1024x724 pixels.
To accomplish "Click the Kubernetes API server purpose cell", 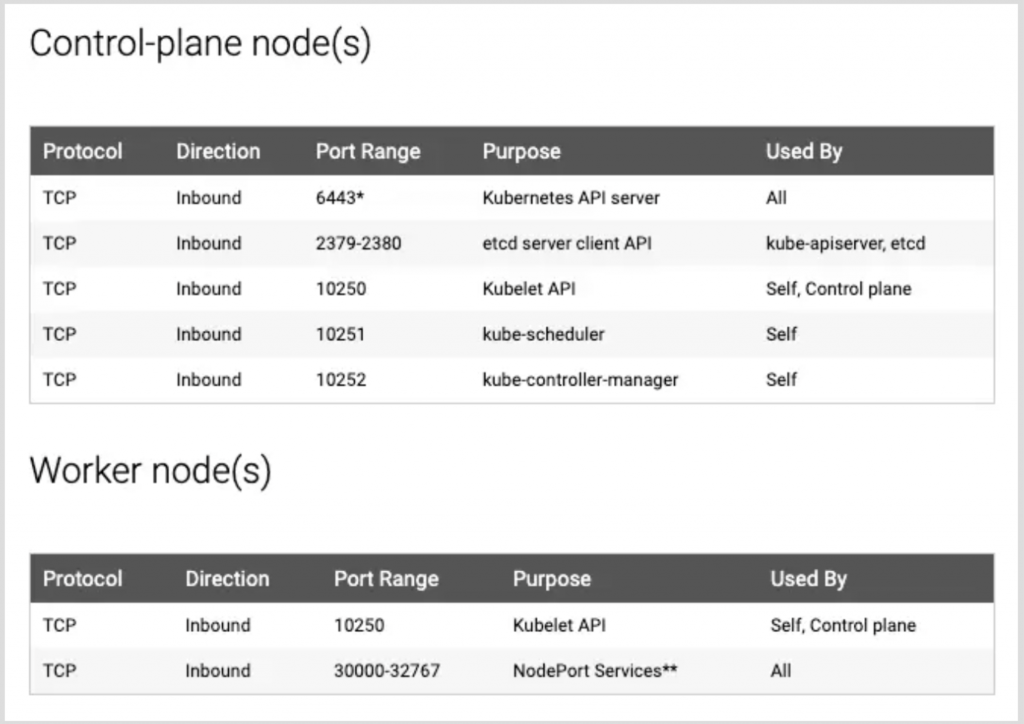I will pyautogui.click(x=571, y=198).
